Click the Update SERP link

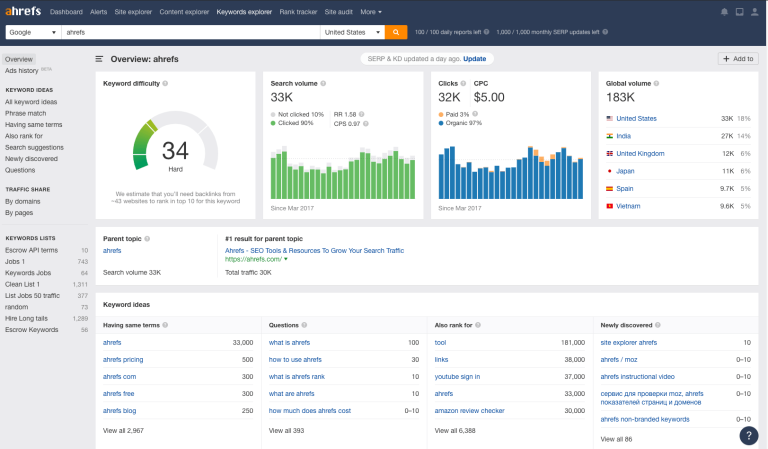click(475, 59)
